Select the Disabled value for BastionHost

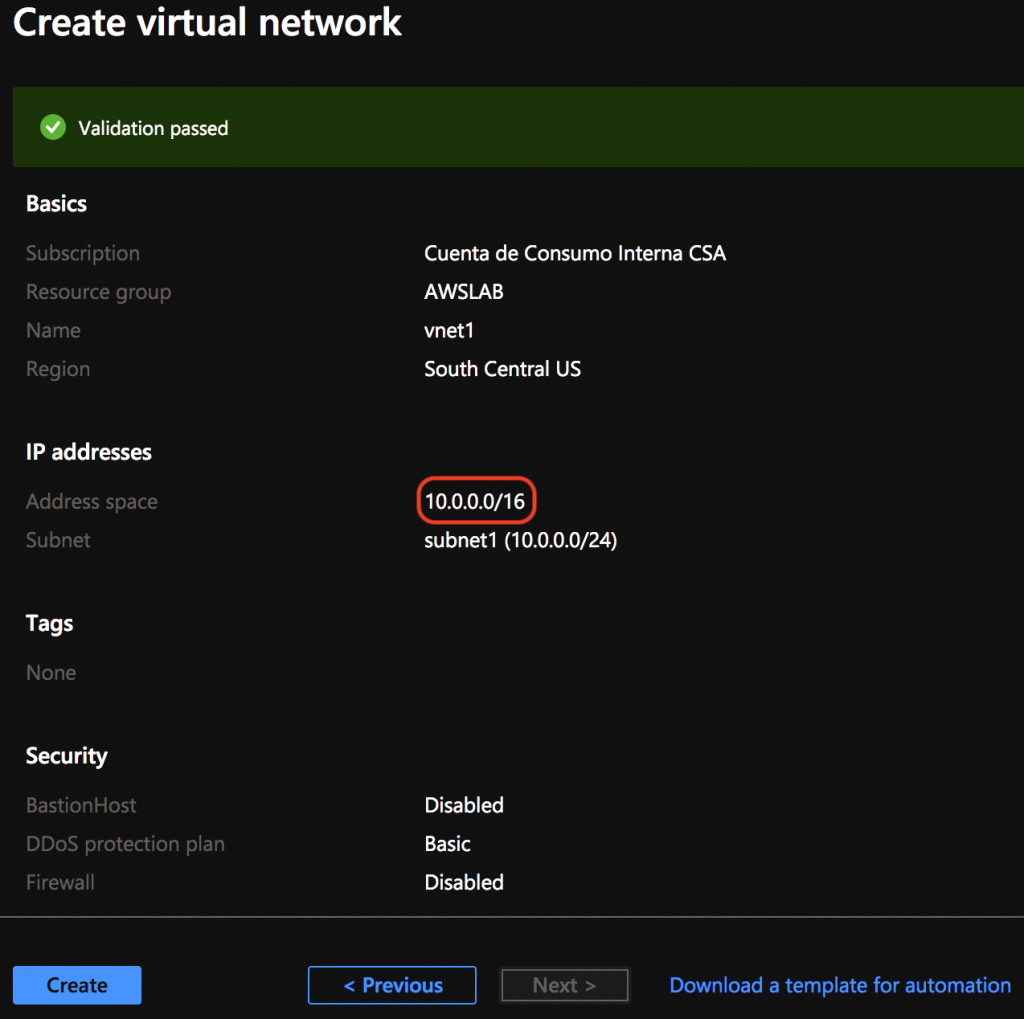coord(464,805)
